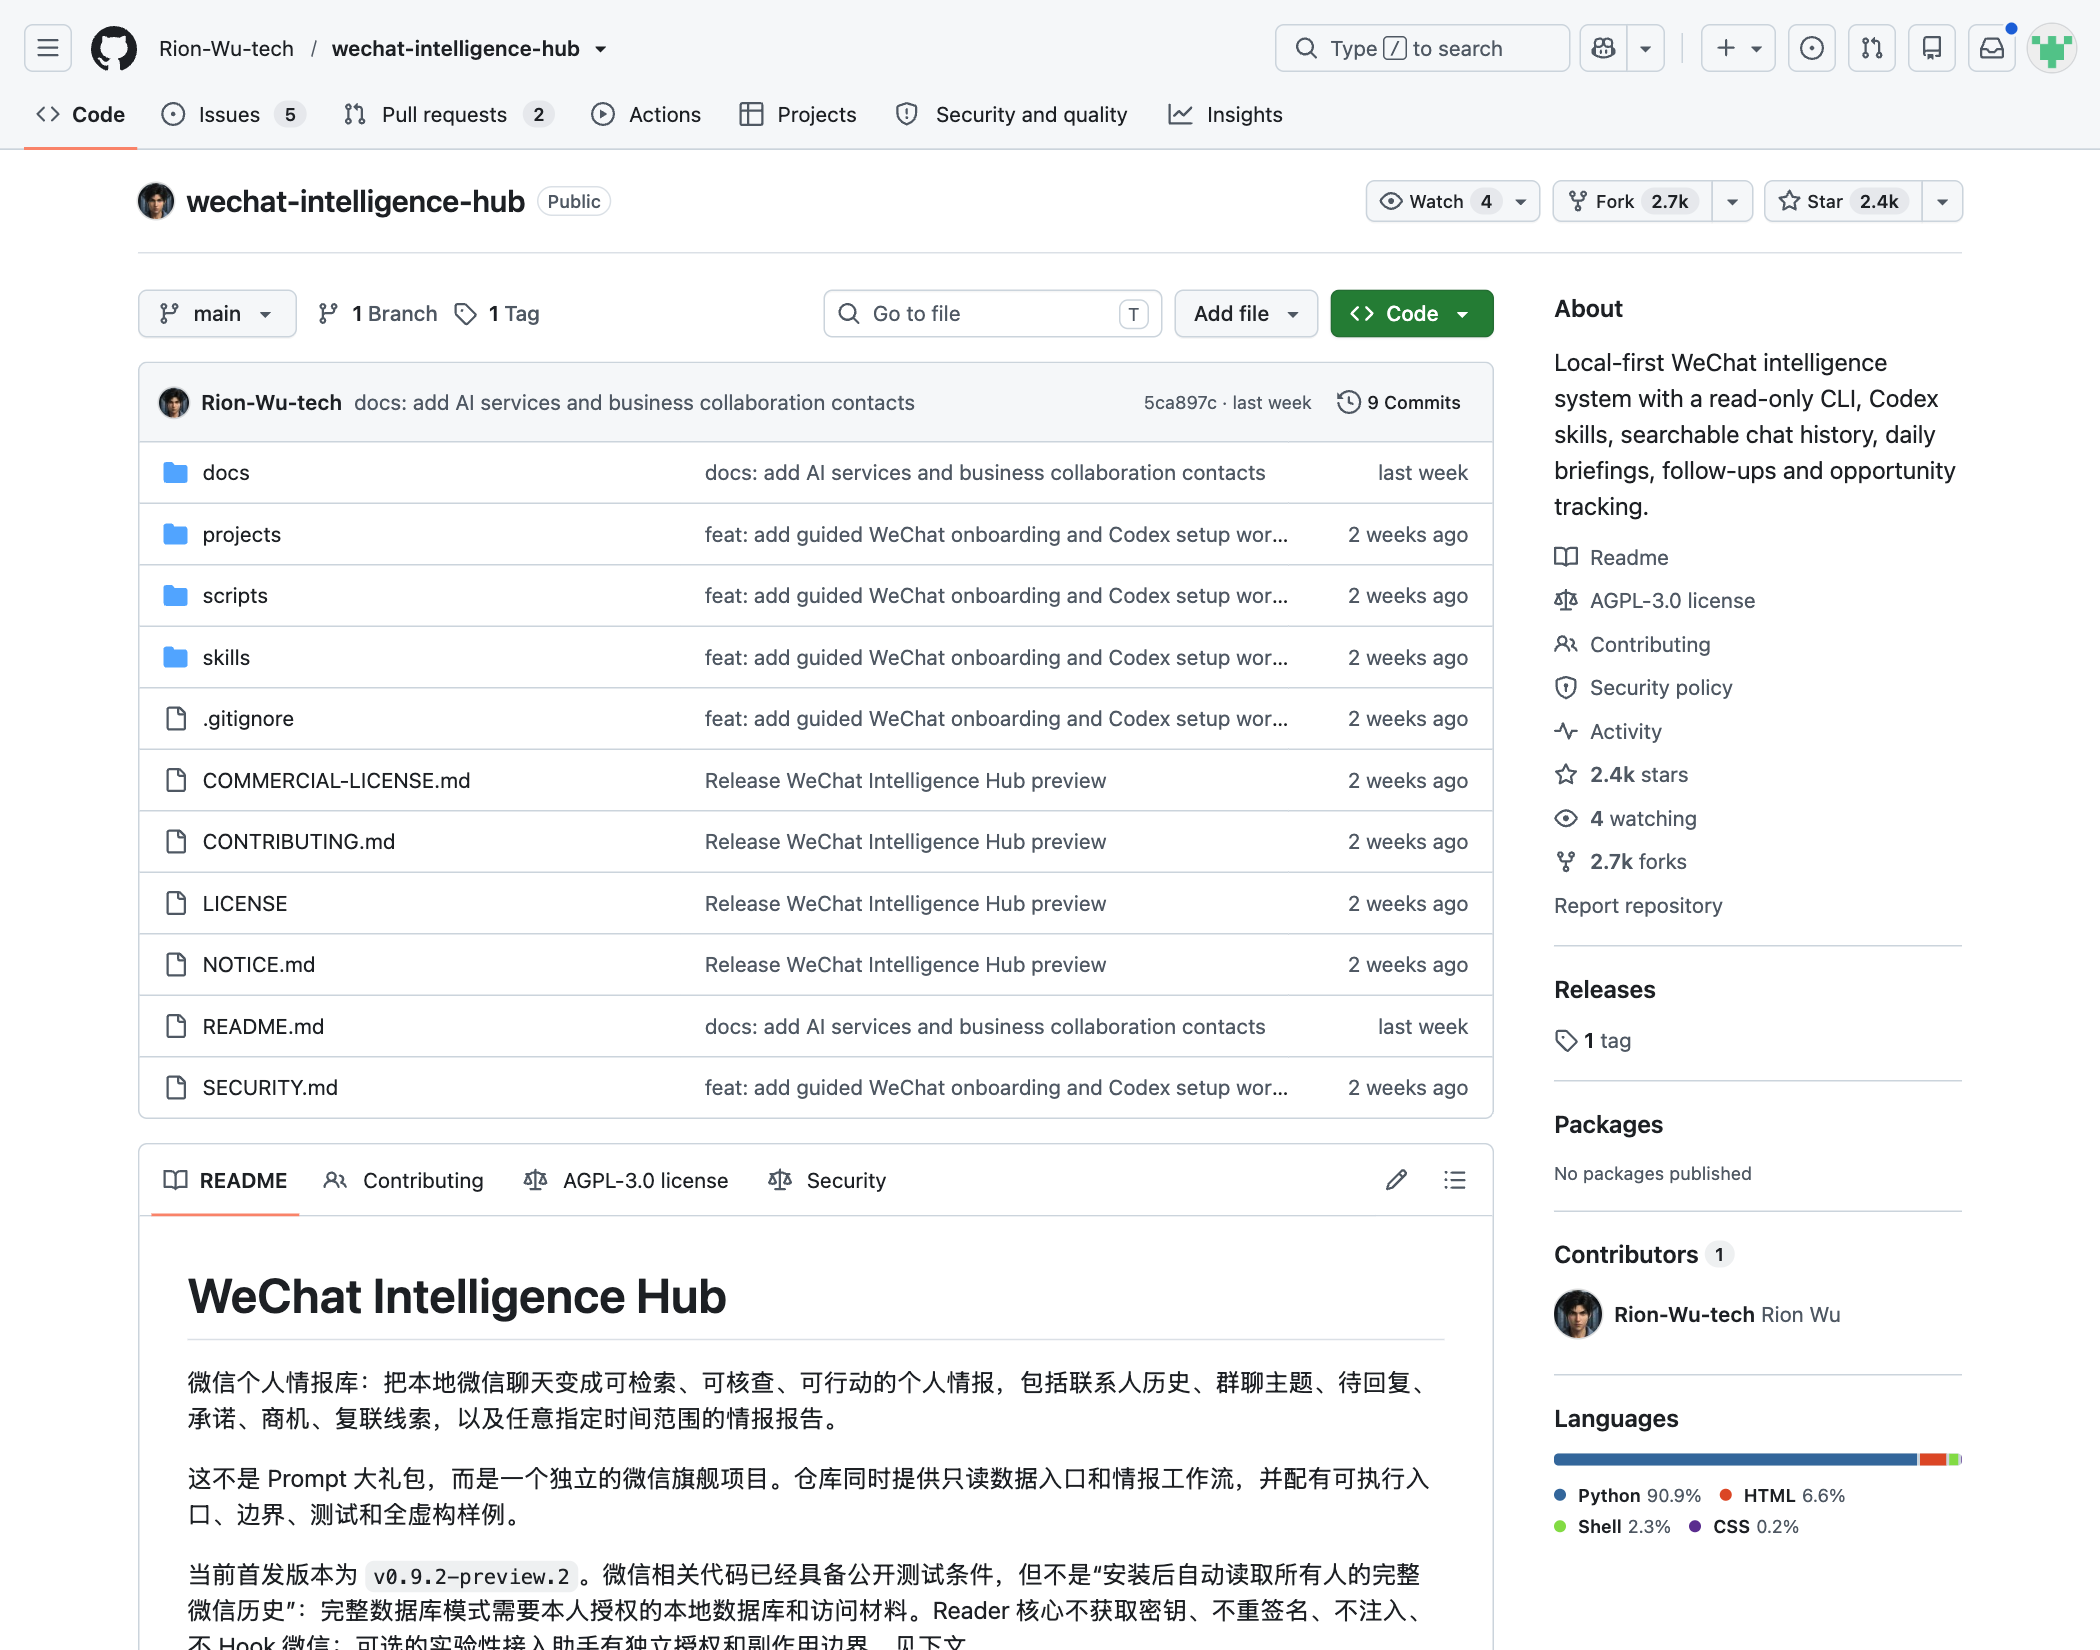Open the Insights tab
Image resolution: width=2100 pixels, height=1650 pixels.
click(1225, 114)
